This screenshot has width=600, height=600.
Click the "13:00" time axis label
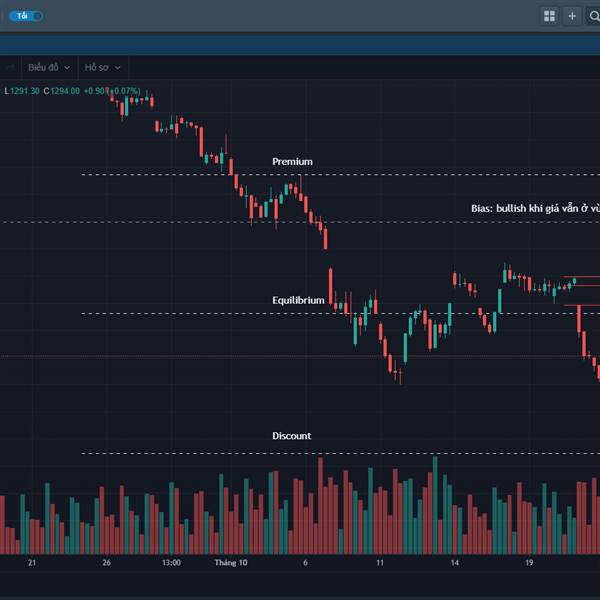[171, 563]
